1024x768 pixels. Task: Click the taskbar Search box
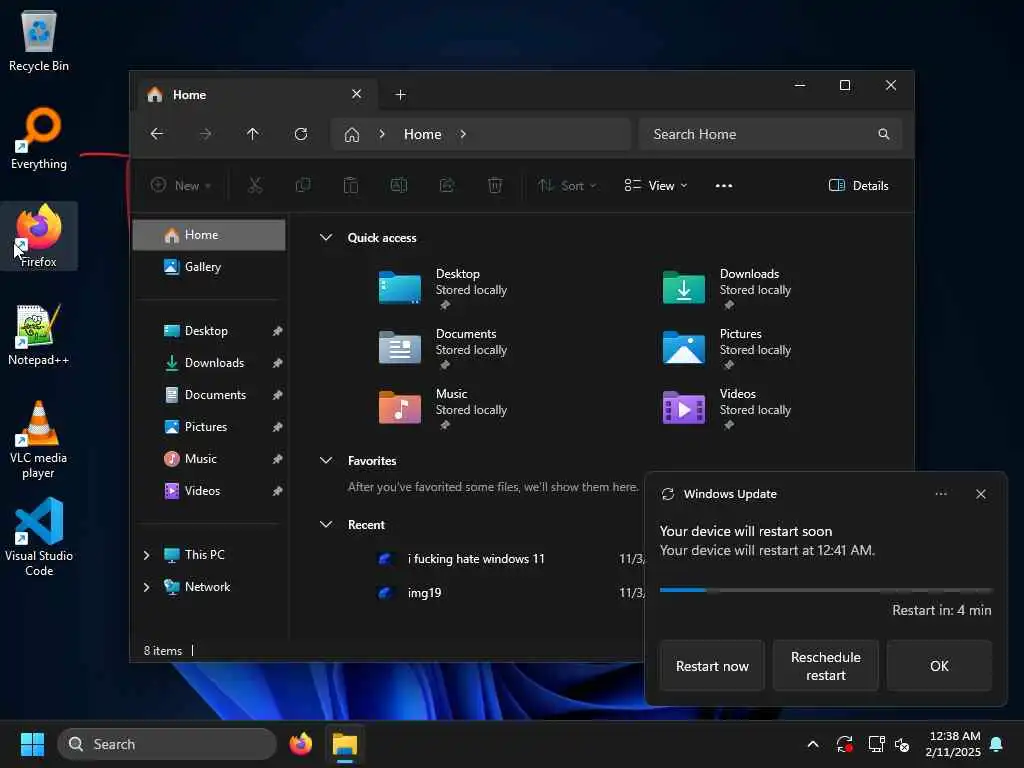coord(167,744)
